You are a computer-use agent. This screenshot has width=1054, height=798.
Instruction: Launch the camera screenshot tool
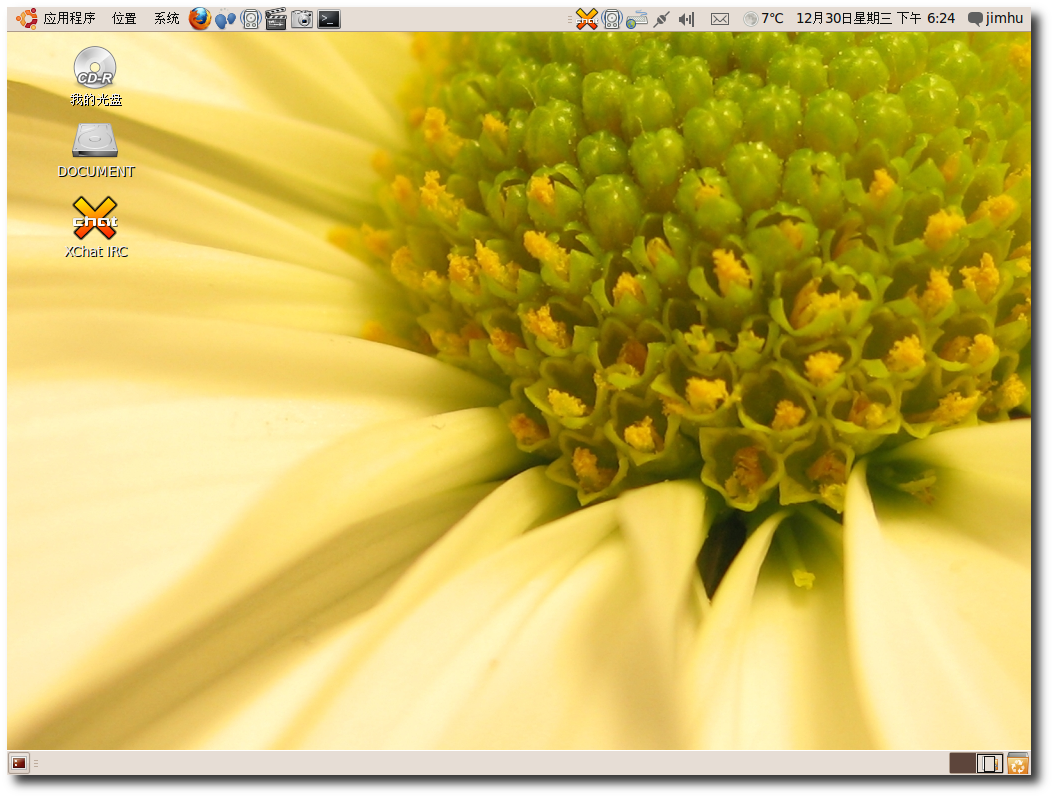pos(302,19)
